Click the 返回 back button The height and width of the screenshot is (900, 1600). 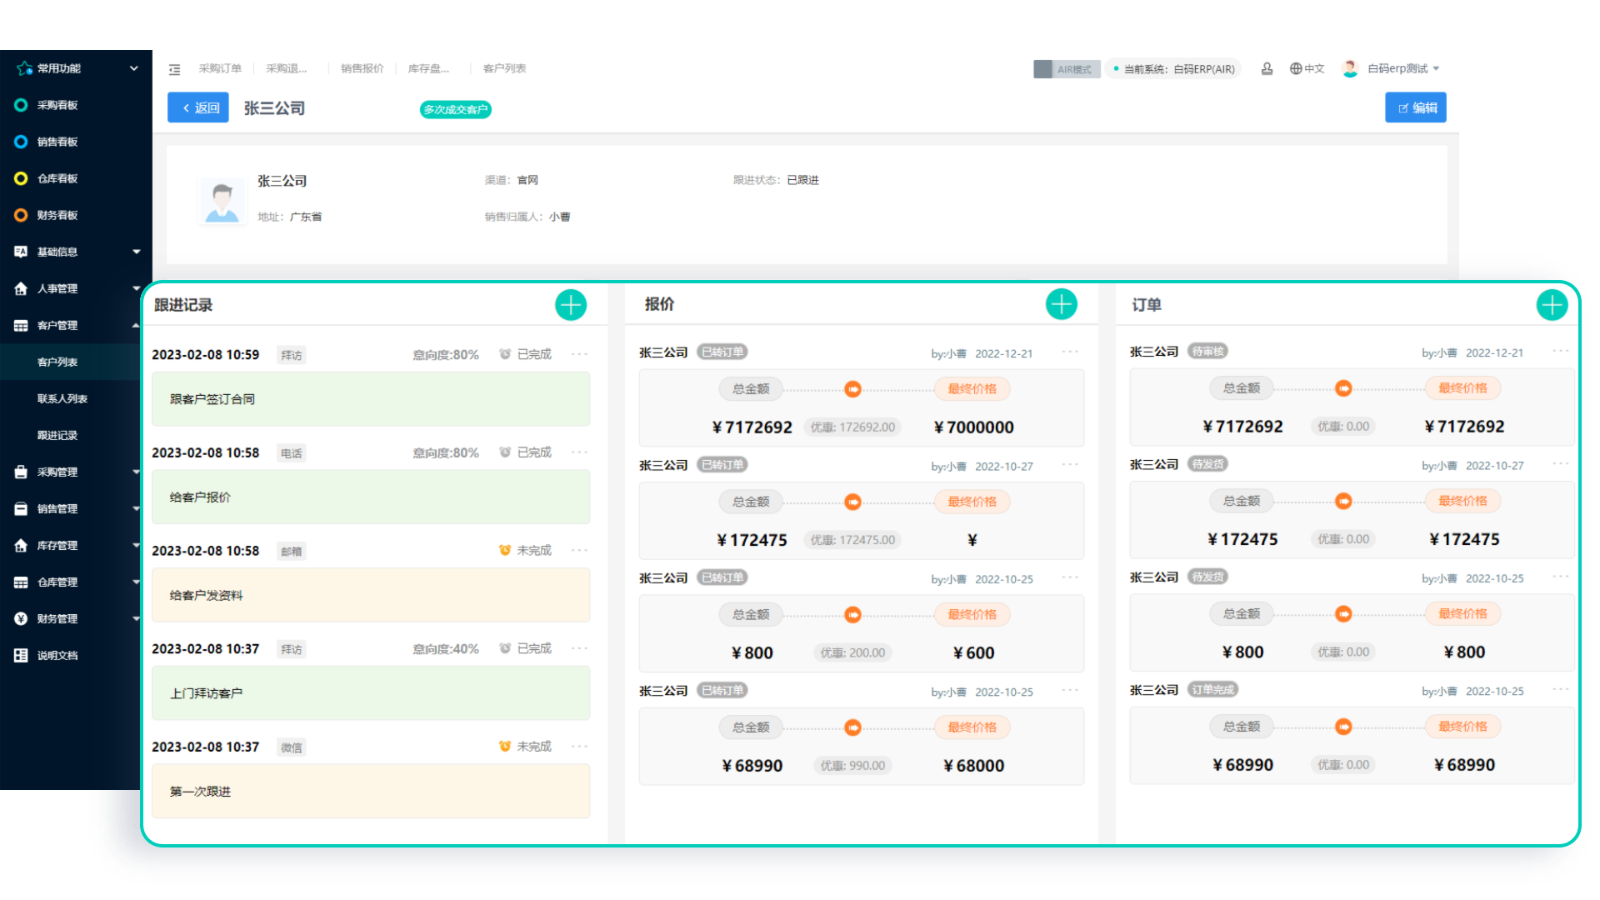[x=197, y=107]
